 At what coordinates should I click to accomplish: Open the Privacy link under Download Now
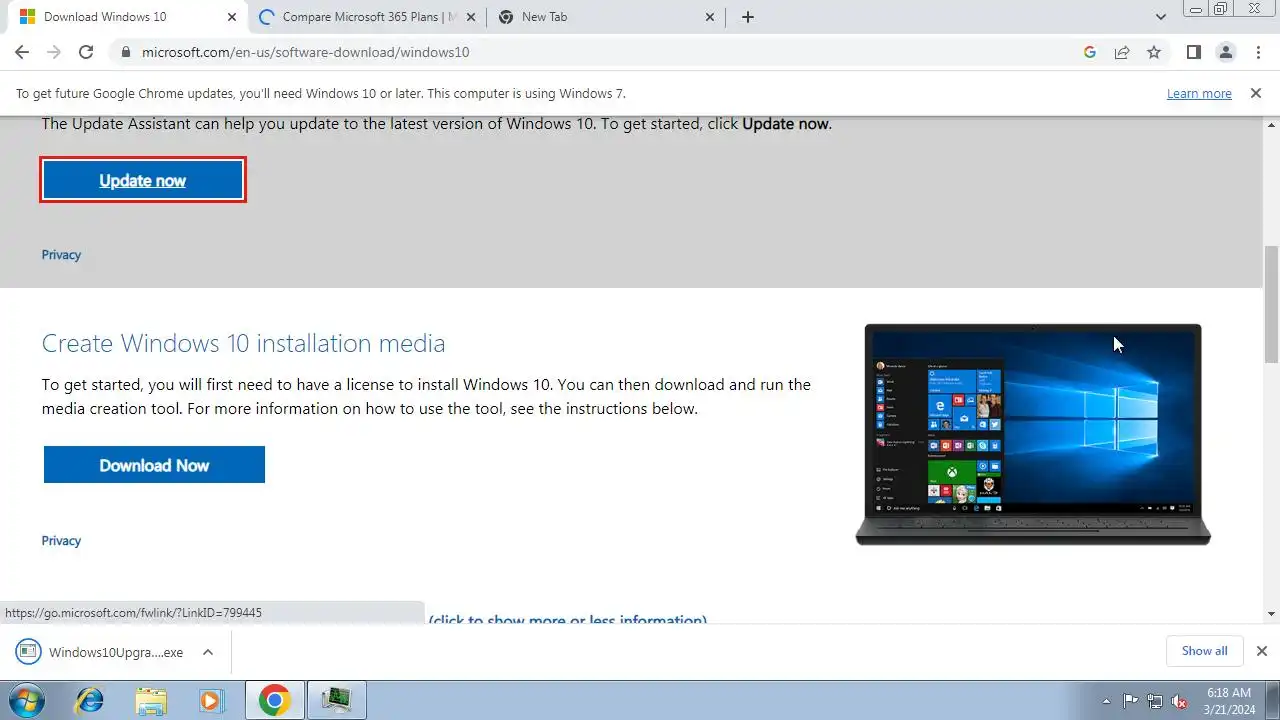tap(61, 541)
